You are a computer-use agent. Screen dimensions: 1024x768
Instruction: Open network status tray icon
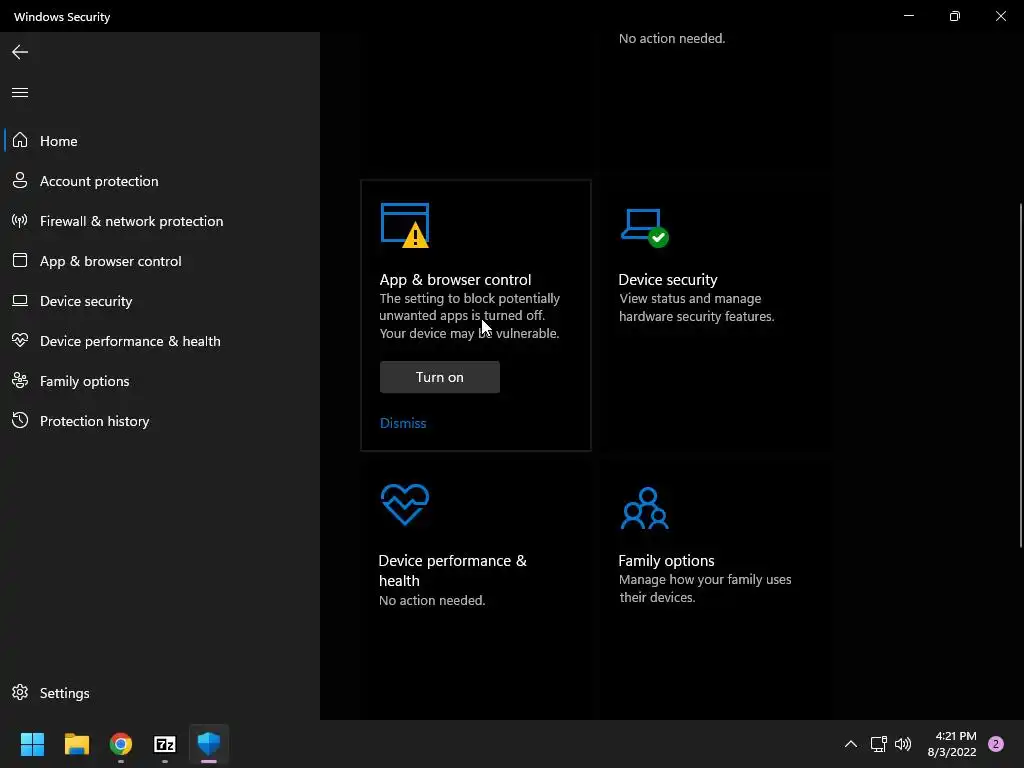(878, 744)
